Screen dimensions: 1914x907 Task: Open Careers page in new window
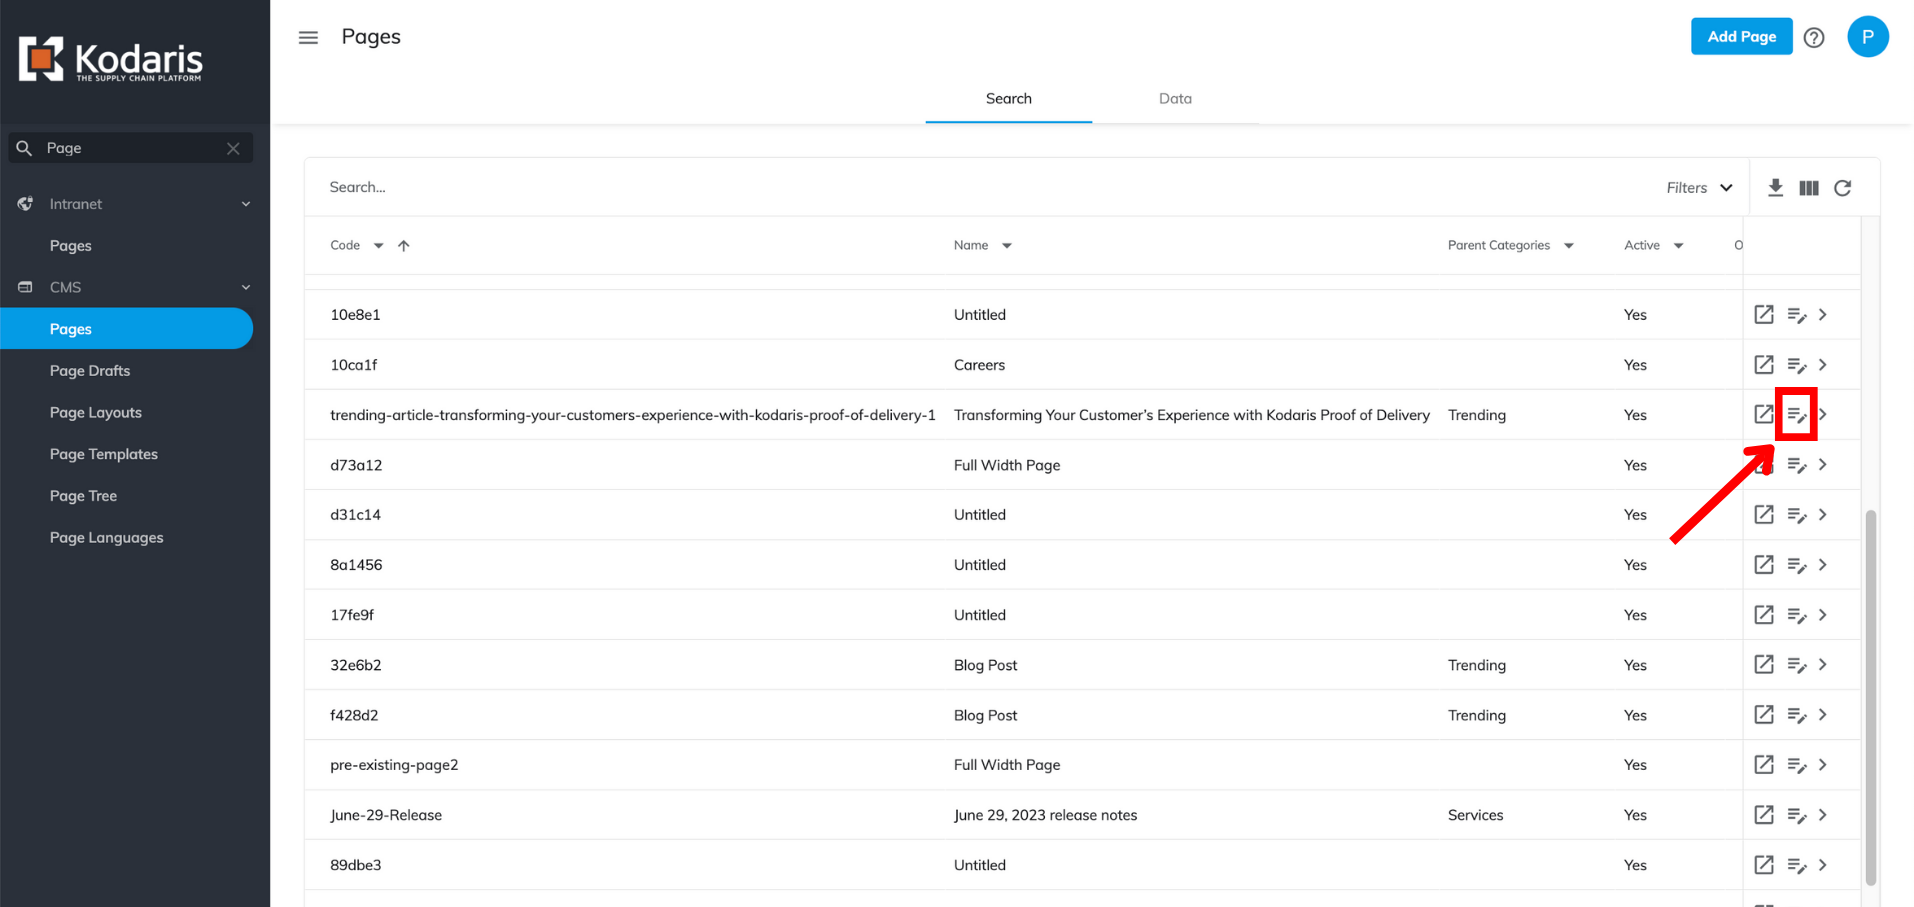coord(1764,364)
